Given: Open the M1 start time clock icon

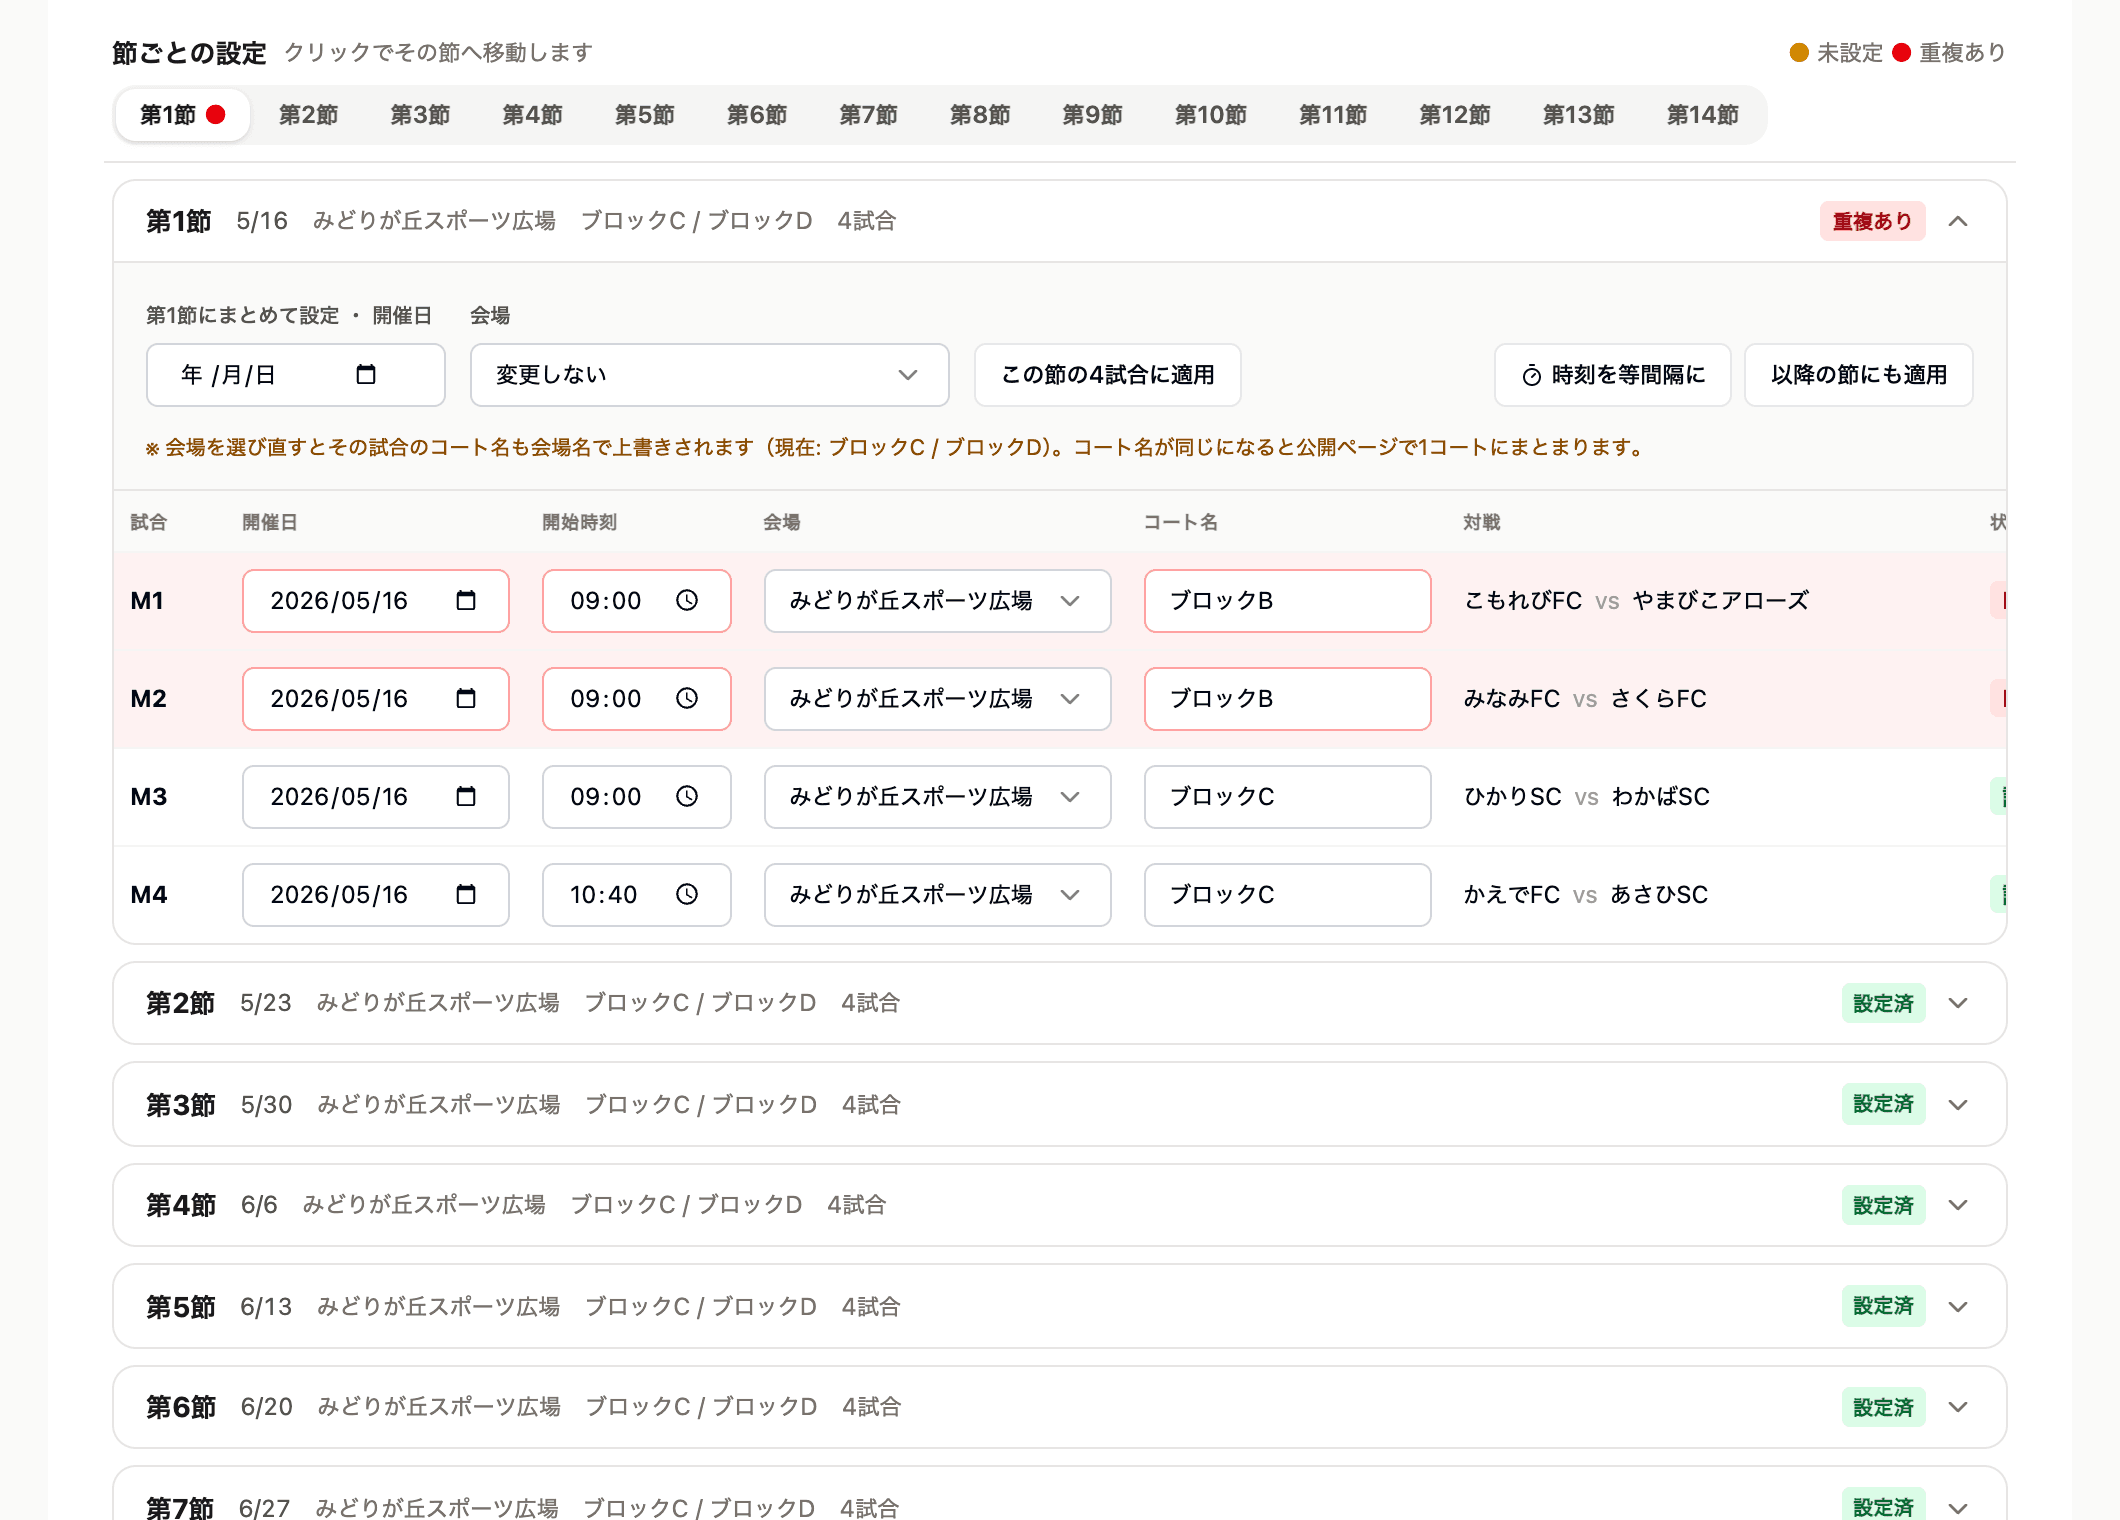Looking at the screenshot, I should coord(687,601).
